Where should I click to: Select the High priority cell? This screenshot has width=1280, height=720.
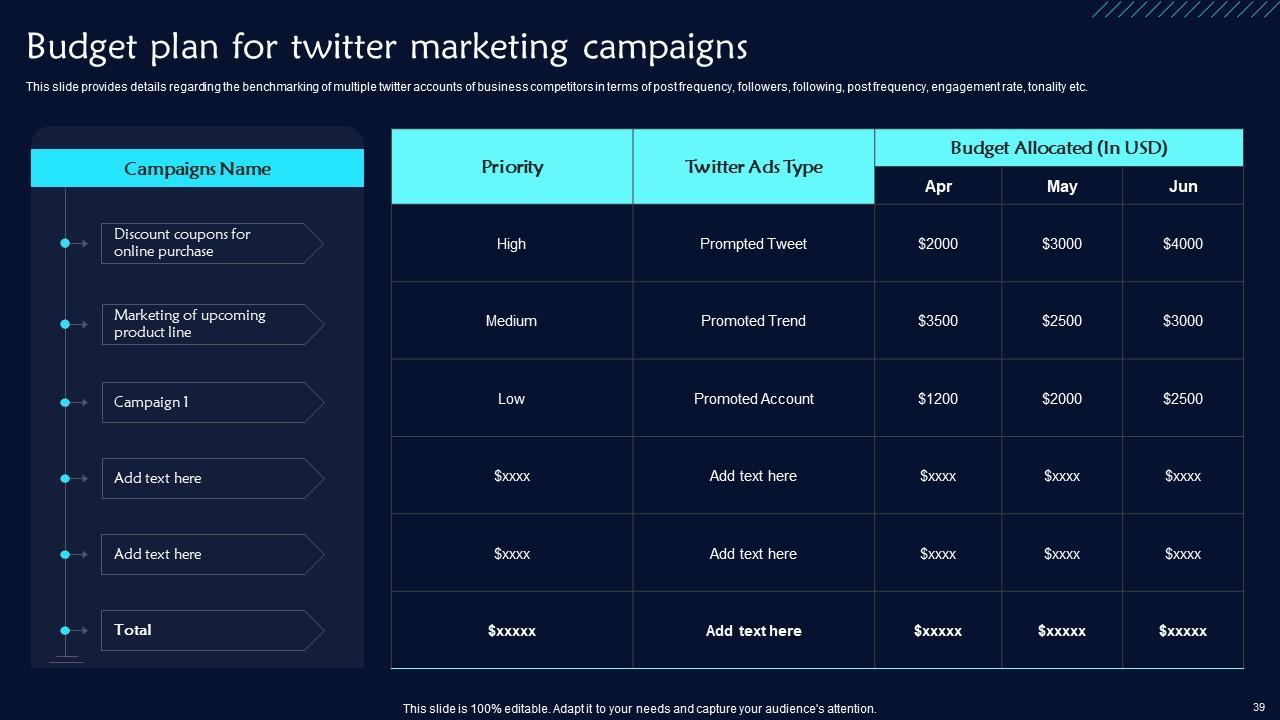pos(511,244)
